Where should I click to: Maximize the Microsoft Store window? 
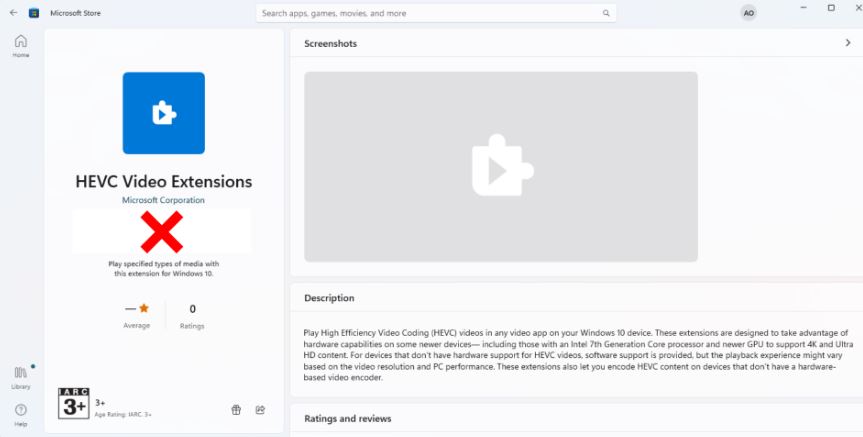coord(831,8)
